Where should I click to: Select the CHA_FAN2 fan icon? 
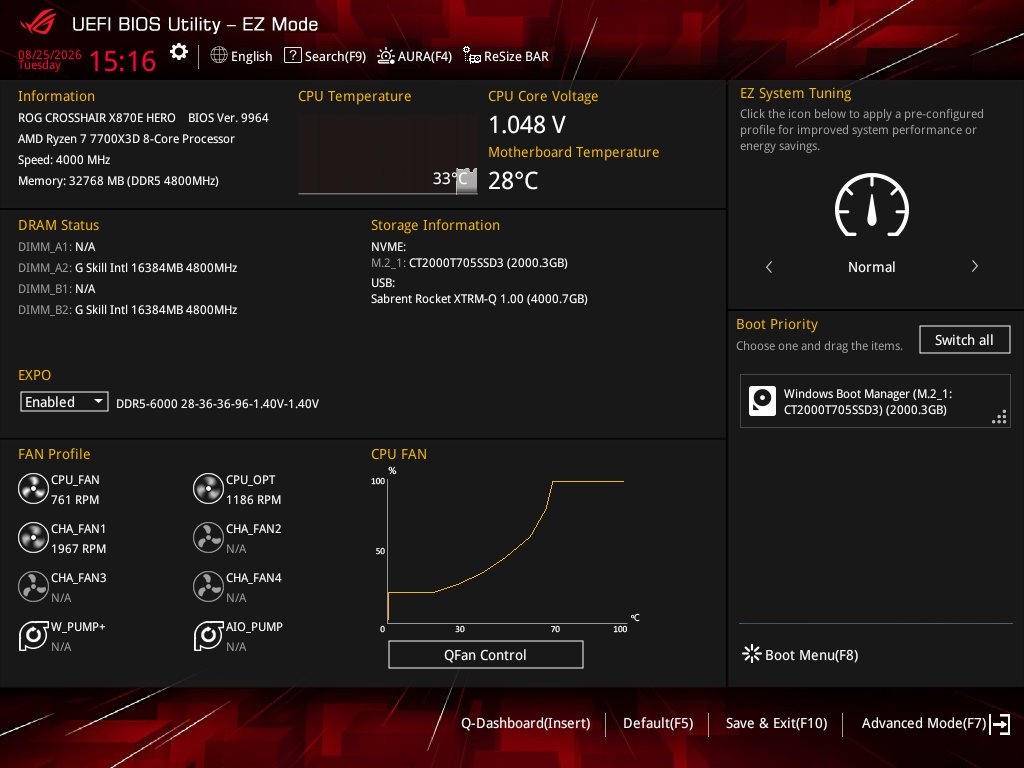click(x=208, y=537)
